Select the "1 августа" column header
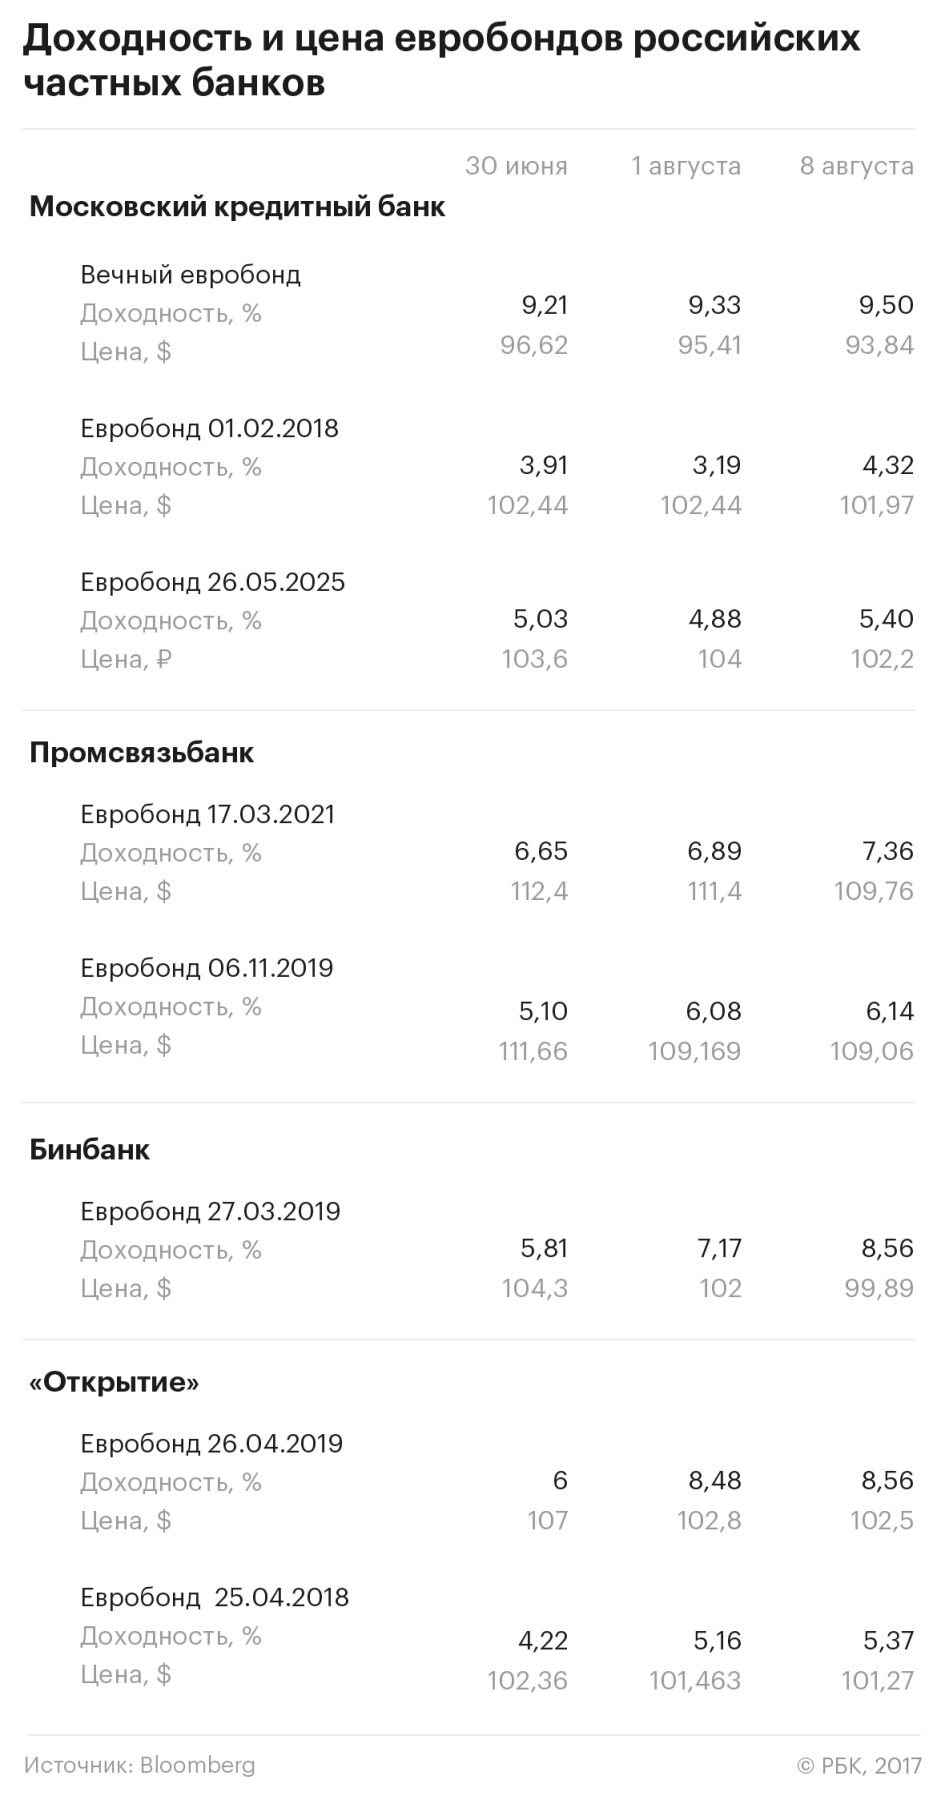The image size is (945, 1800). (x=686, y=166)
